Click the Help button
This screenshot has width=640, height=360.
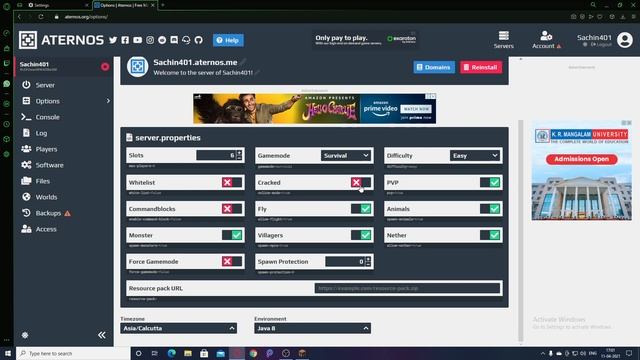point(228,40)
